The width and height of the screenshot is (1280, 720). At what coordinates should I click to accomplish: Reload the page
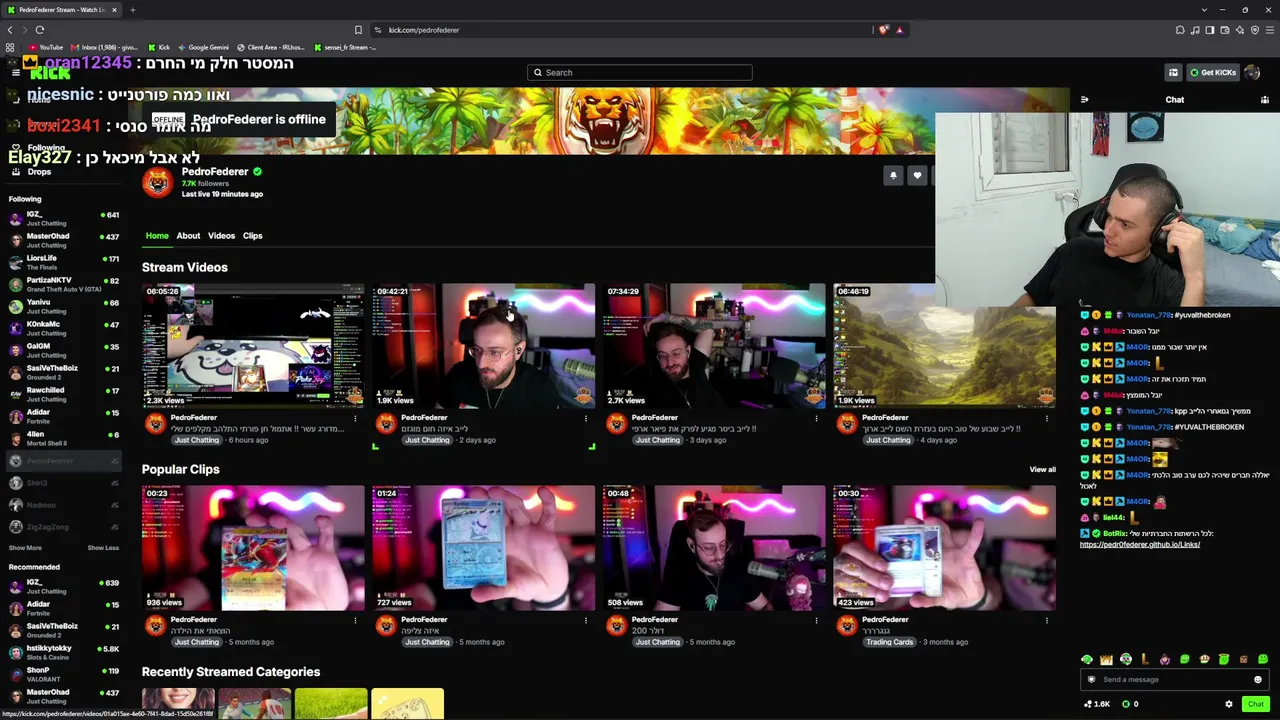coord(40,30)
